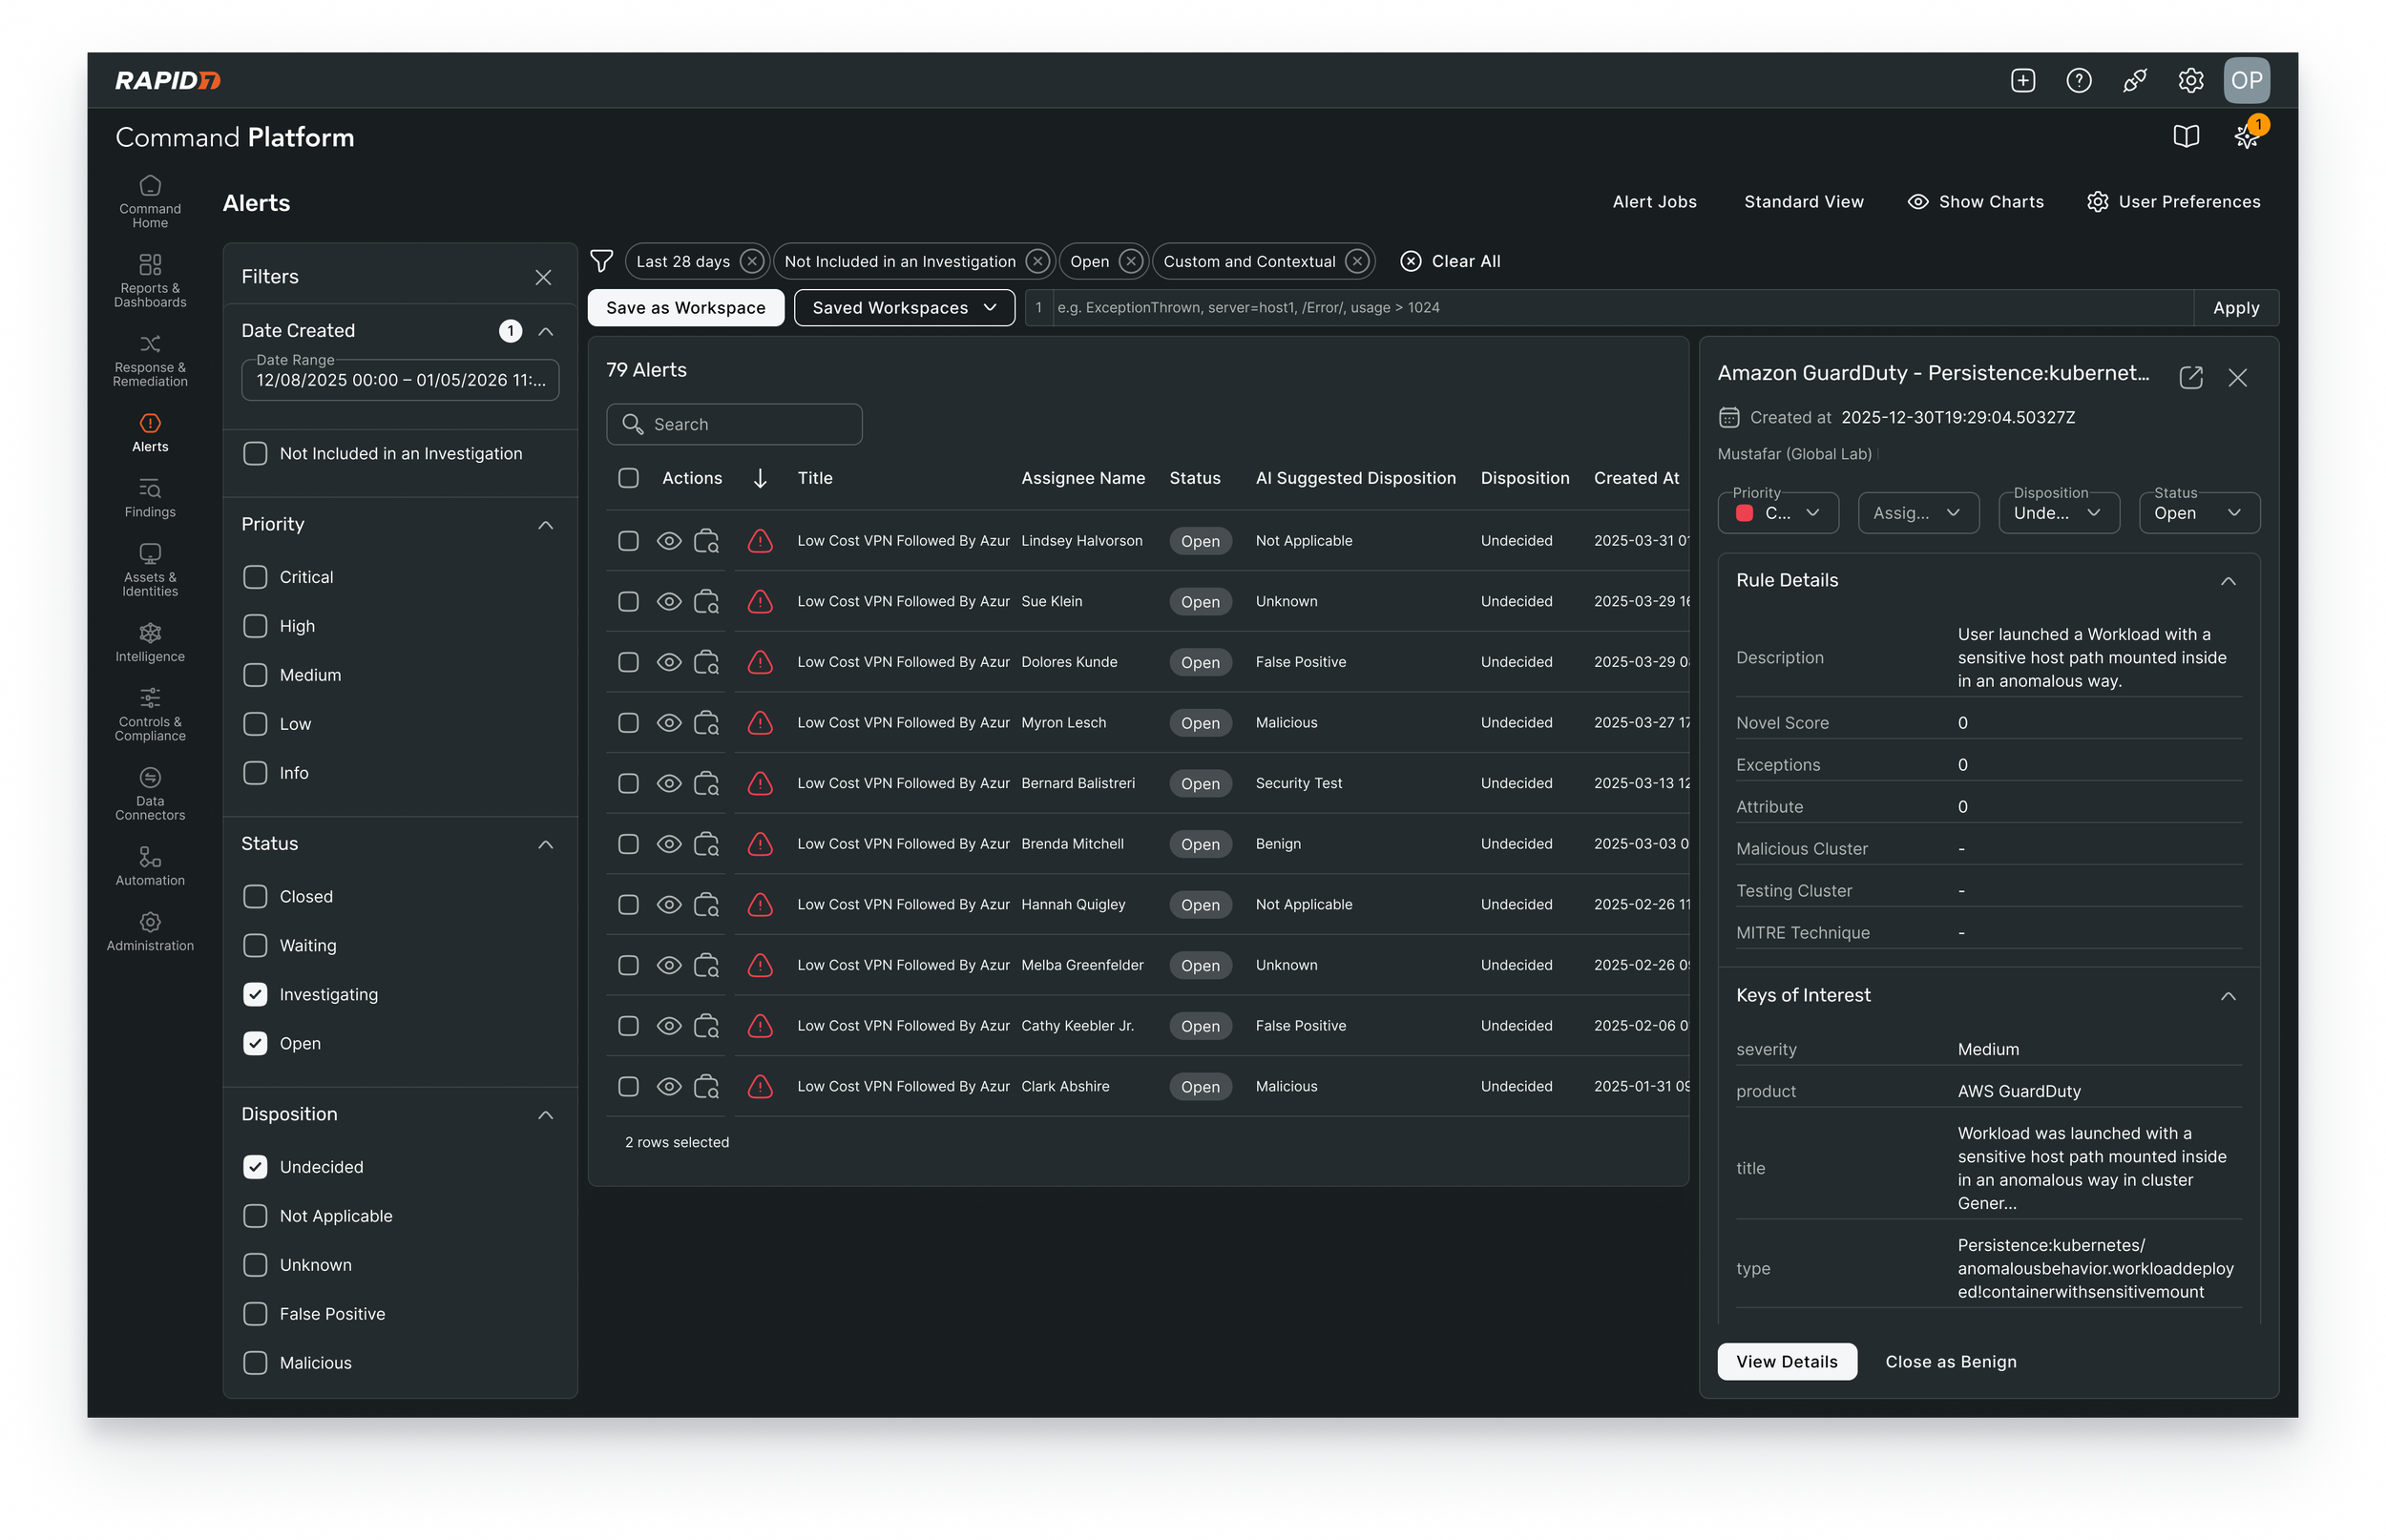This screenshot has width=2386, height=1540.
Task: Open the Status dropdown showing Open
Action: (2198, 513)
